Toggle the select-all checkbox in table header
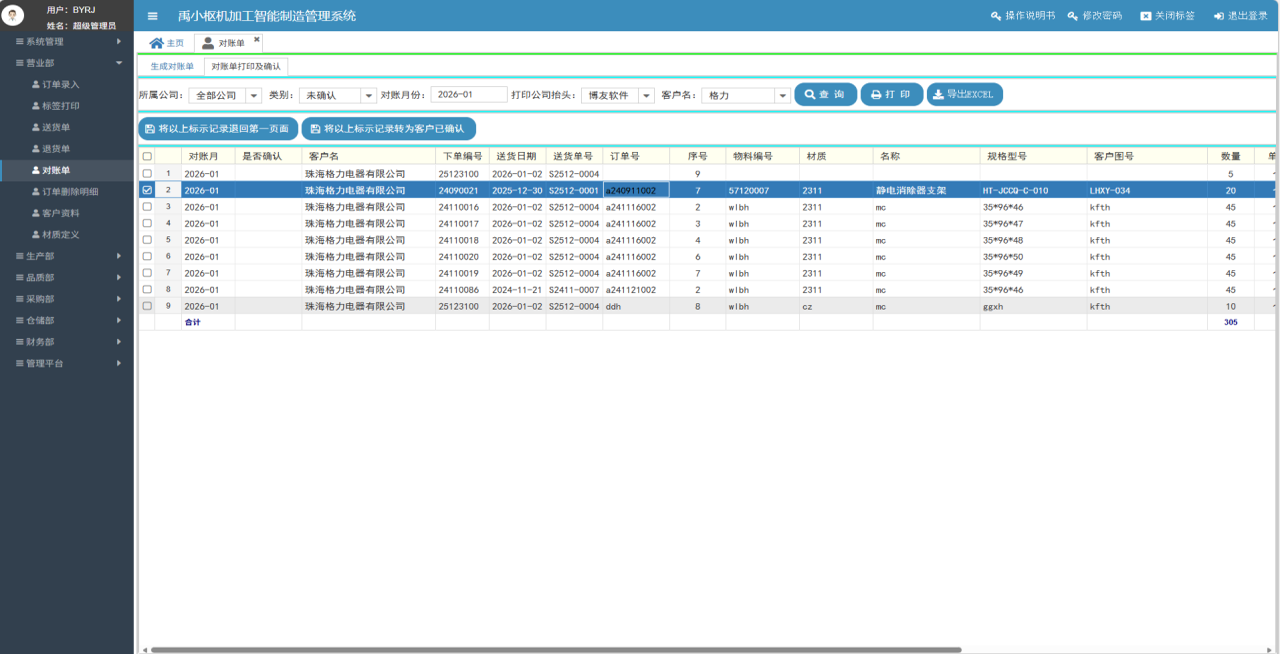1280x654 pixels. click(x=147, y=157)
